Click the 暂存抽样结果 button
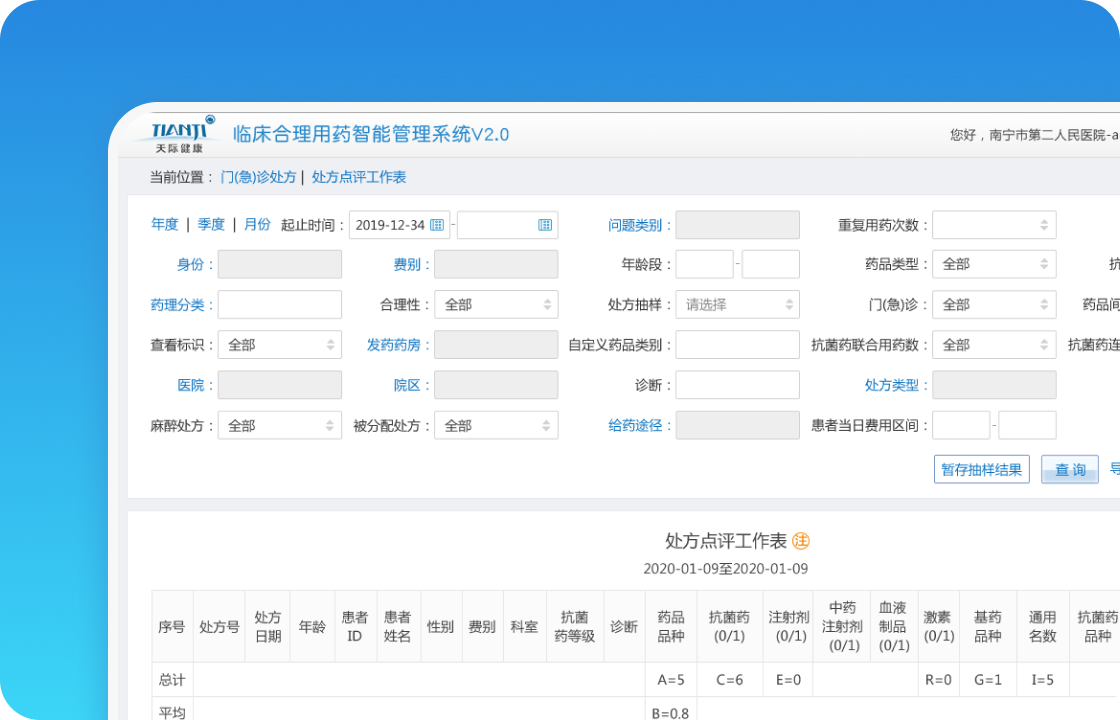Viewport: 1120px width, 720px height. (981, 469)
